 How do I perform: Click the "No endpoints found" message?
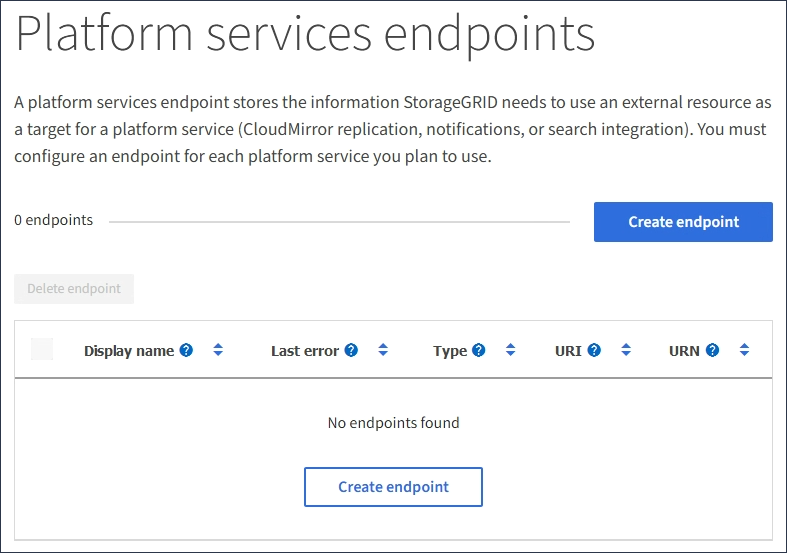pos(393,423)
